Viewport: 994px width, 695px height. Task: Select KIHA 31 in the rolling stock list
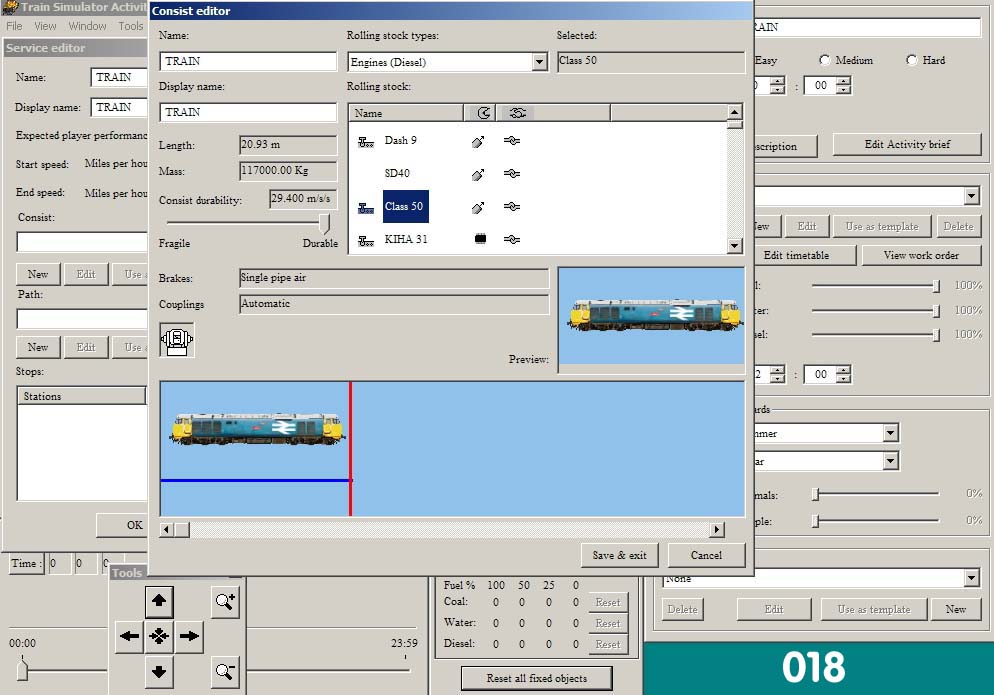[x=406, y=239]
